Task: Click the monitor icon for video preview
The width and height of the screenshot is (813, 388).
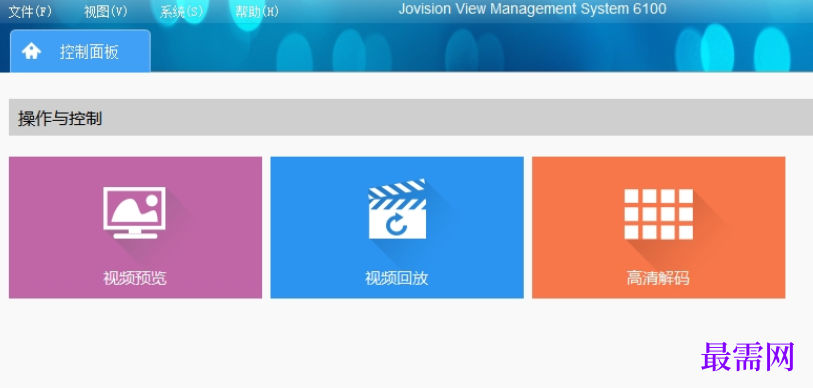Action: pyautogui.click(x=134, y=213)
